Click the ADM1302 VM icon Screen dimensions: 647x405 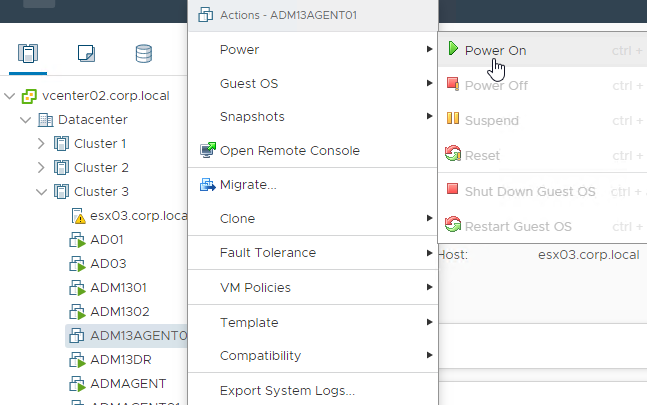77,312
